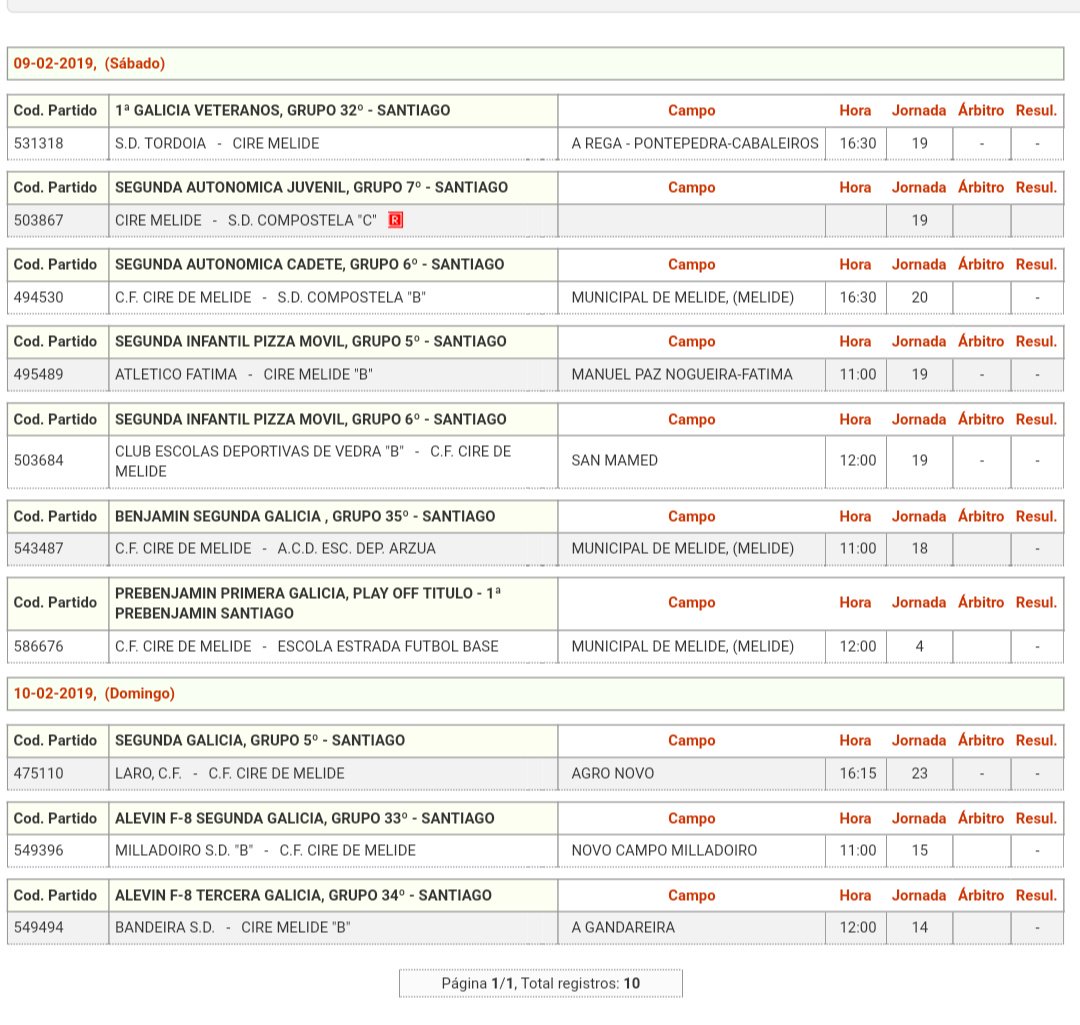Select the 10-02-2019 (Domingo) date header
This screenshot has height=1025, width=1080.
click(535, 694)
